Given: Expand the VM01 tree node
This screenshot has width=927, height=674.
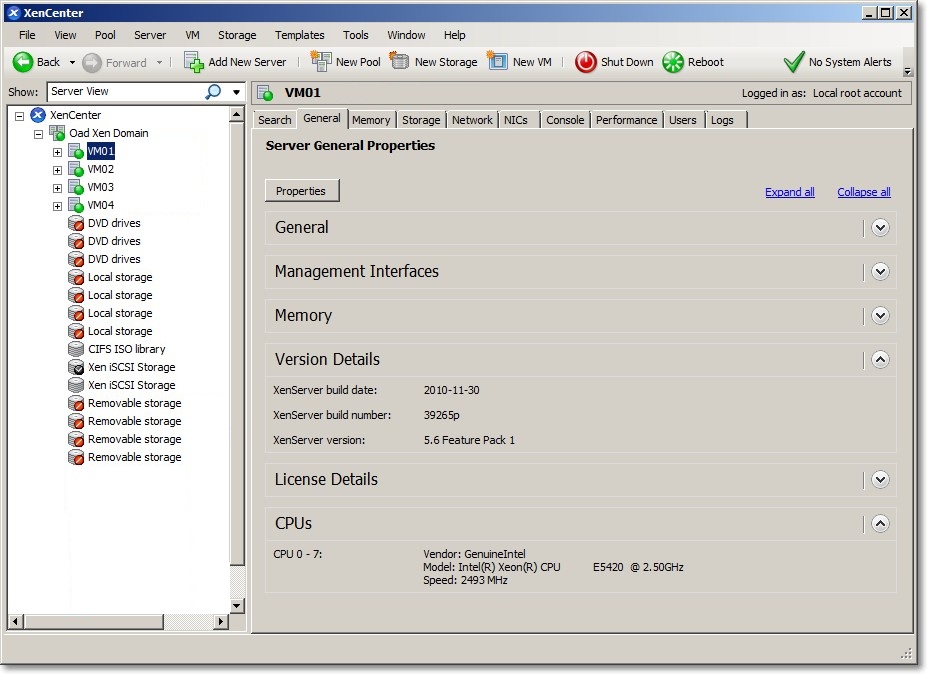Looking at the screenshot, I should pos(57,153).
